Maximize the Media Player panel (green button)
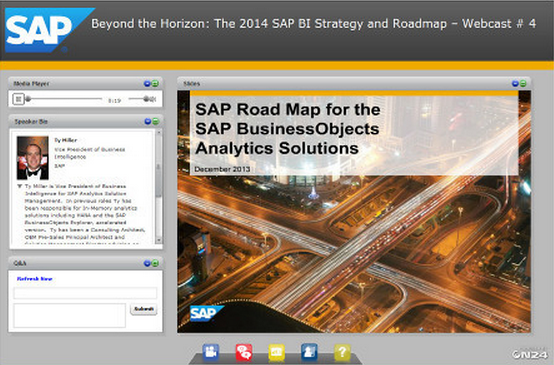 tap(155, 84)
